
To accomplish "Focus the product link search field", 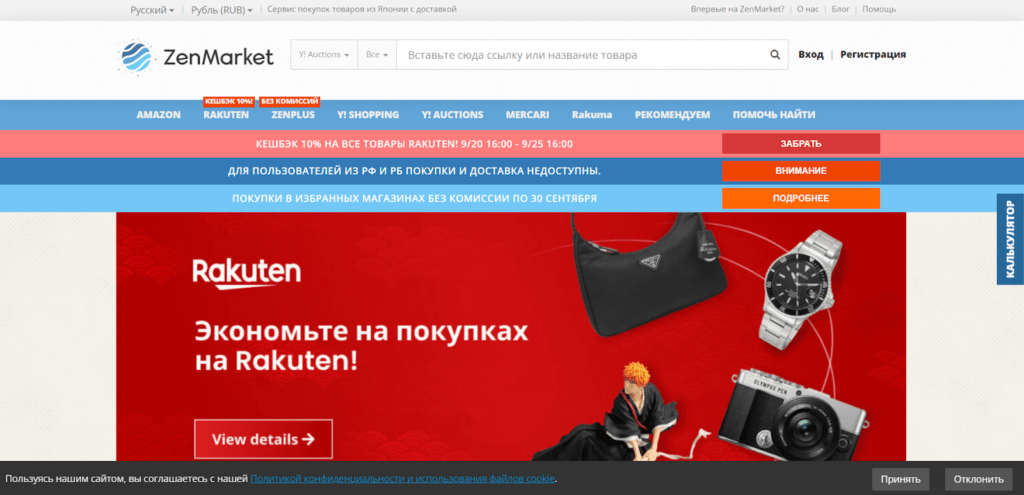I will click(581, 55).
